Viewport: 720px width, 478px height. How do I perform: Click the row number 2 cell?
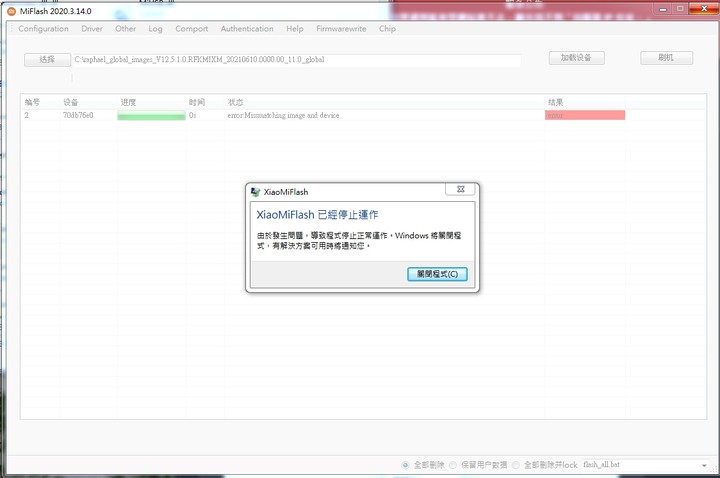(27, 115)
